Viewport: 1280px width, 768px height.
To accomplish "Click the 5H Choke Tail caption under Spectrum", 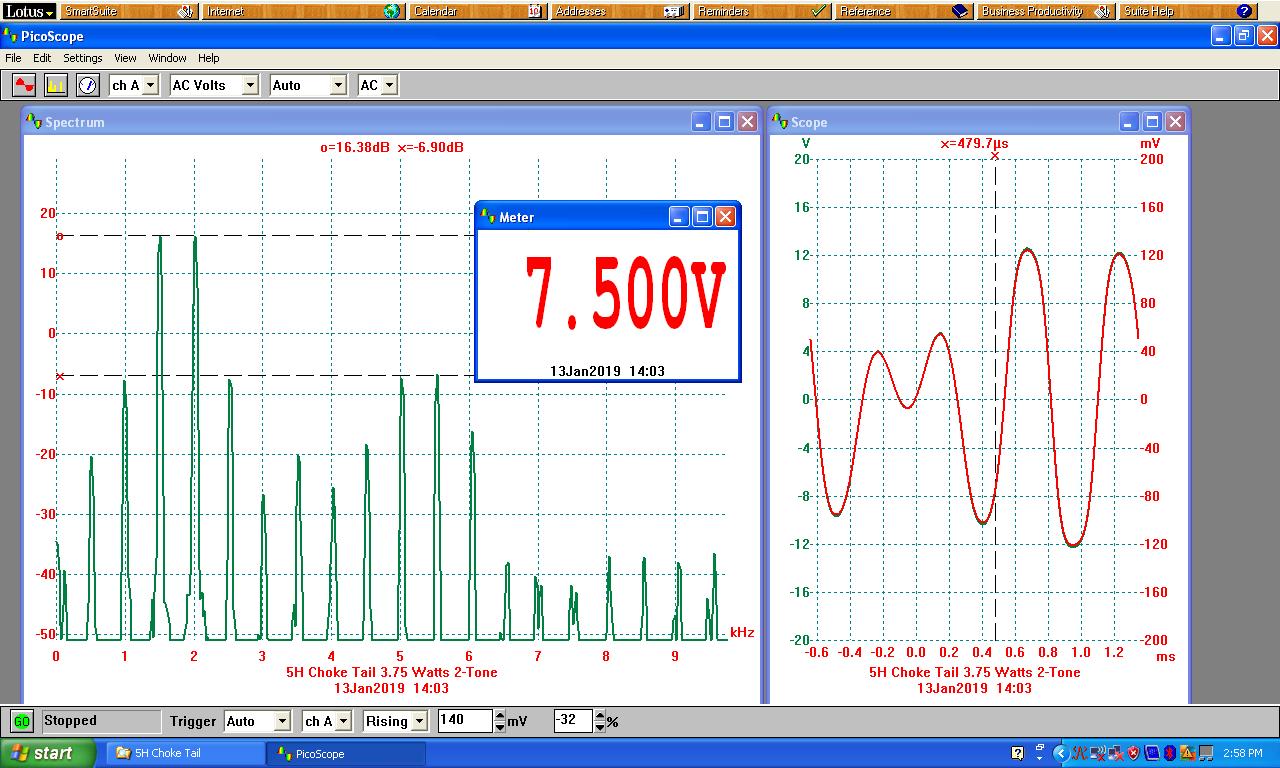I will click(x=392, y=672).
